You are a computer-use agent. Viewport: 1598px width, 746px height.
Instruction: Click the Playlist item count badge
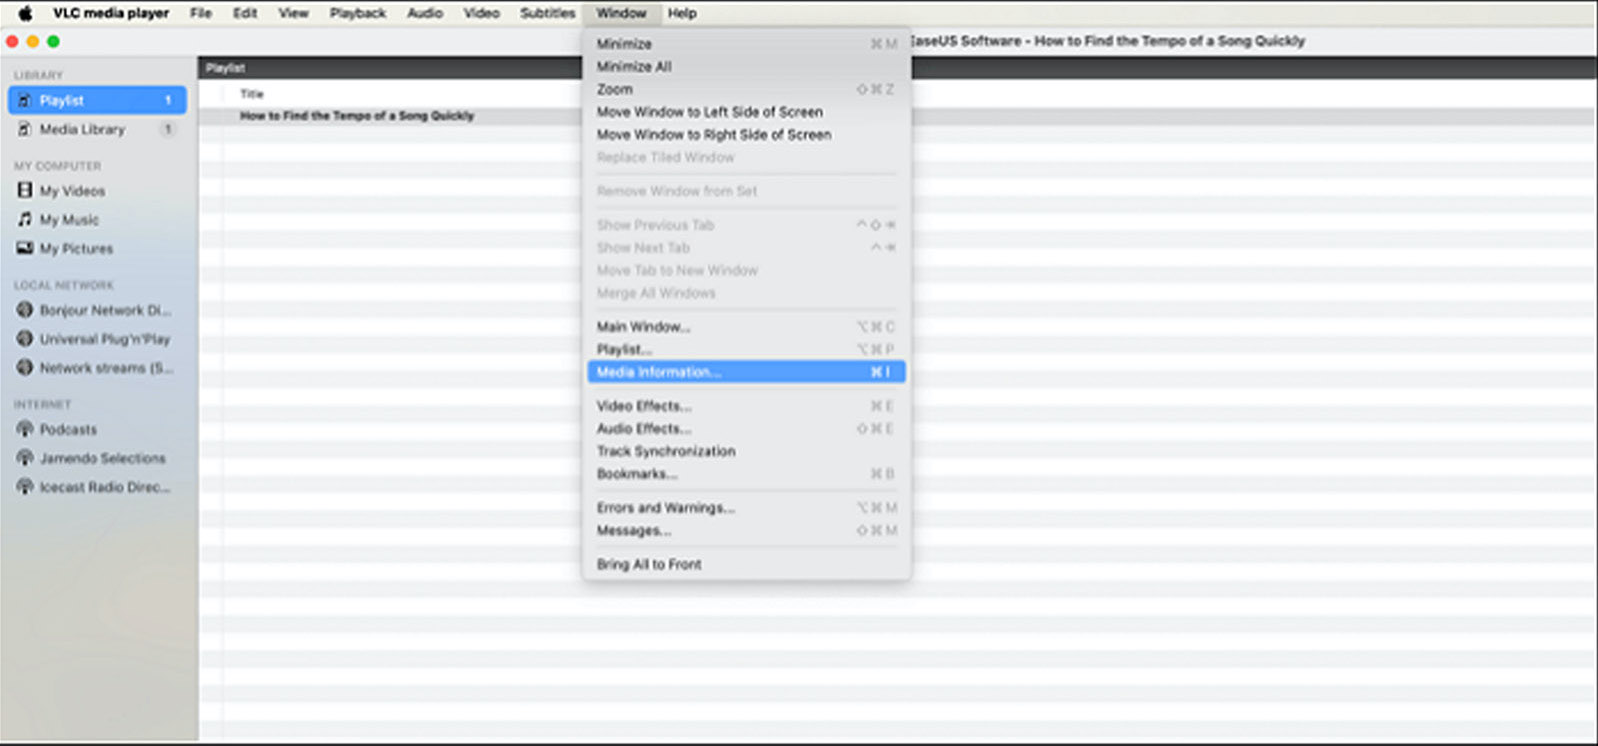(168, 100)
